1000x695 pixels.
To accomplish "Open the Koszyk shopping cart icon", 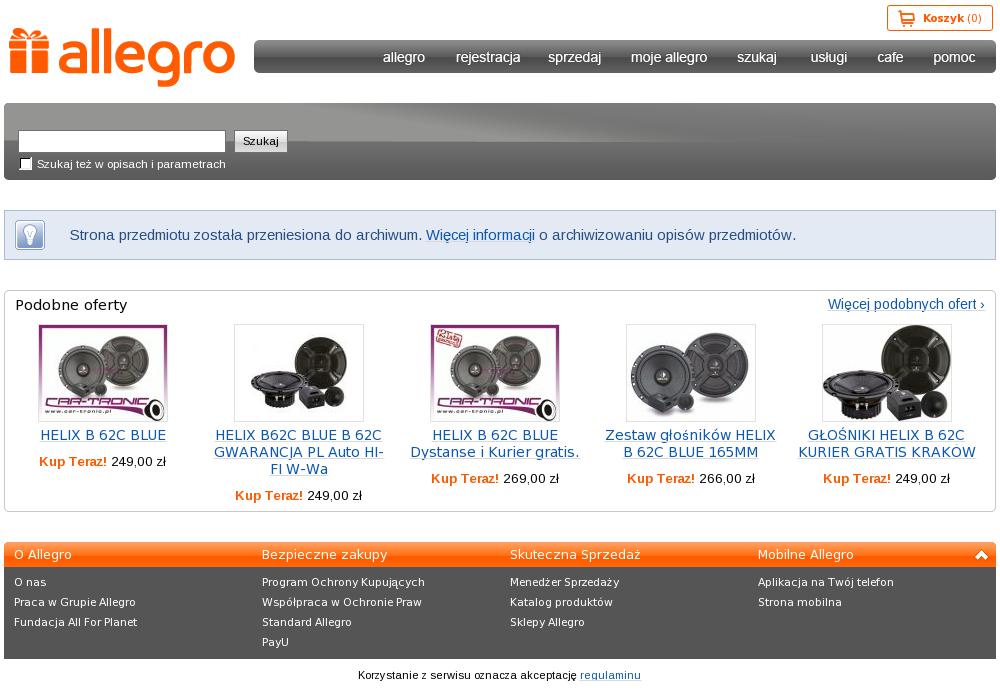I will coord(906,18).
